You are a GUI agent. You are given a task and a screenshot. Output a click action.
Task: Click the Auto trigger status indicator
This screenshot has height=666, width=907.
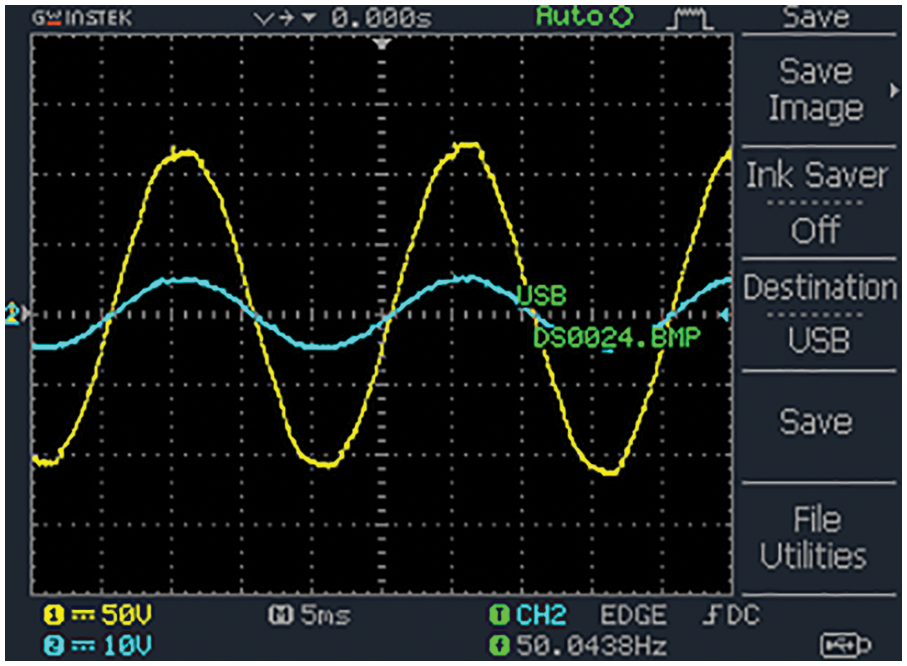(584, 16)
